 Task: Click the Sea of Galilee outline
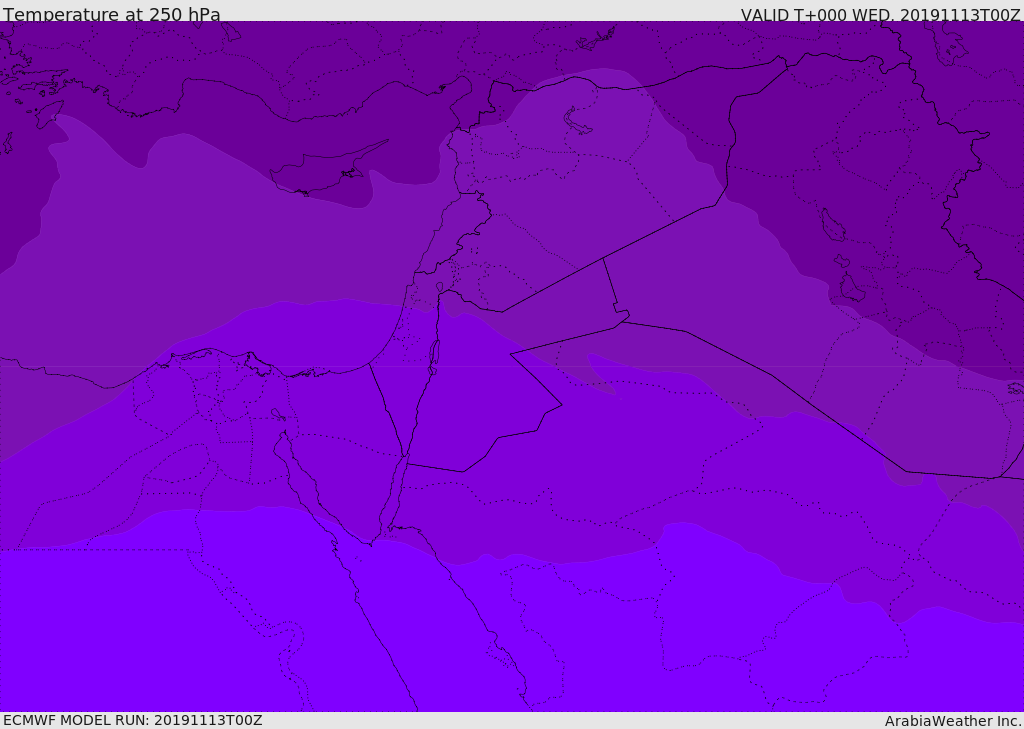440,289
